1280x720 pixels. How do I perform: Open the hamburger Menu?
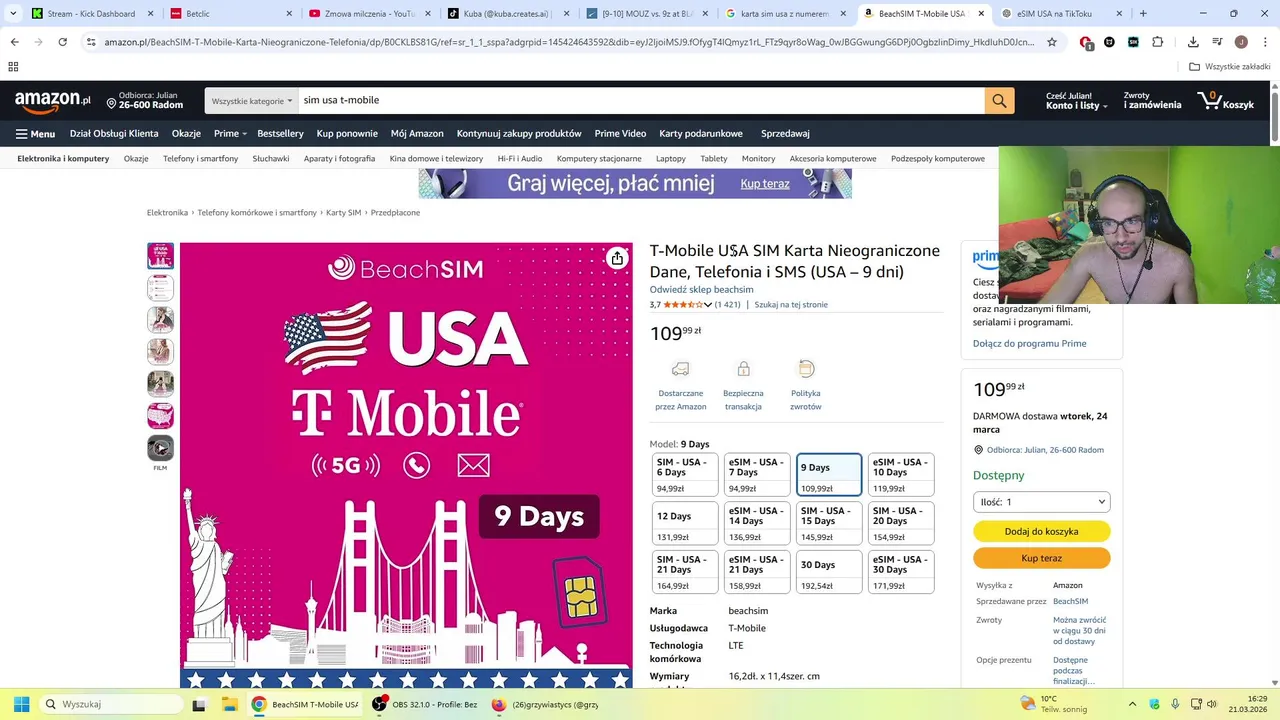tap(35, 134)
